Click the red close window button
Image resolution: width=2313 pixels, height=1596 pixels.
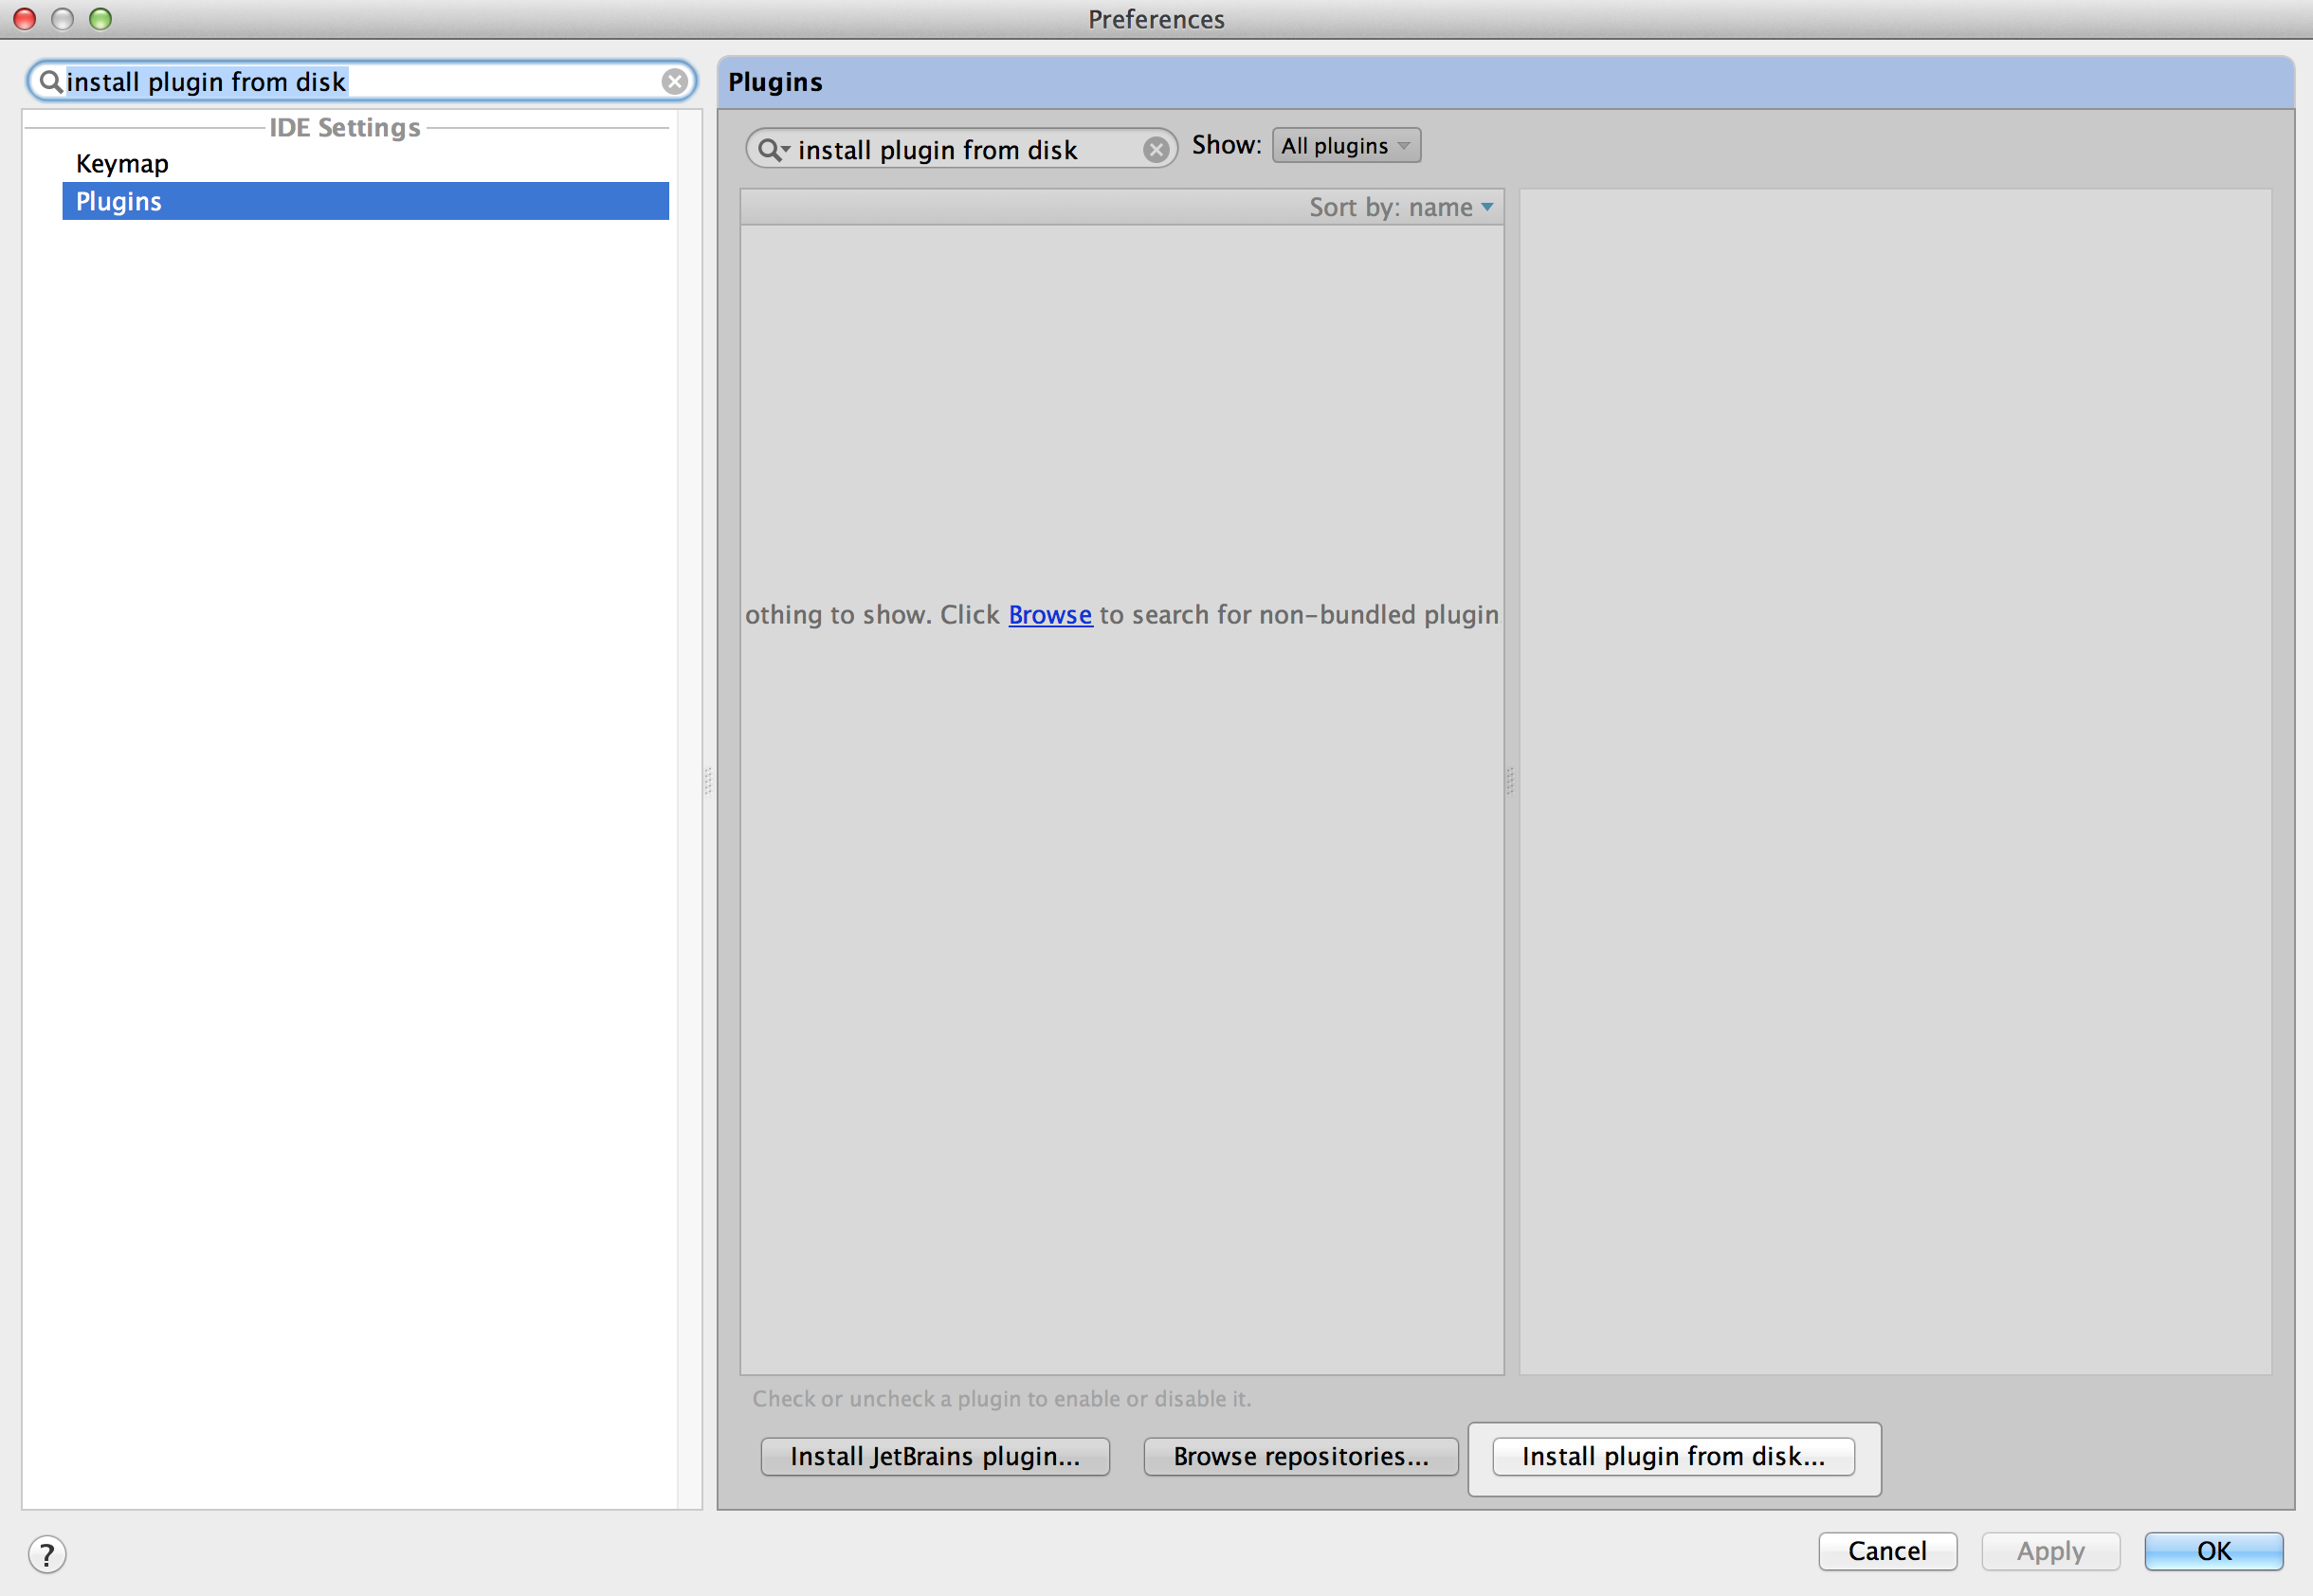tap(25, 19)
